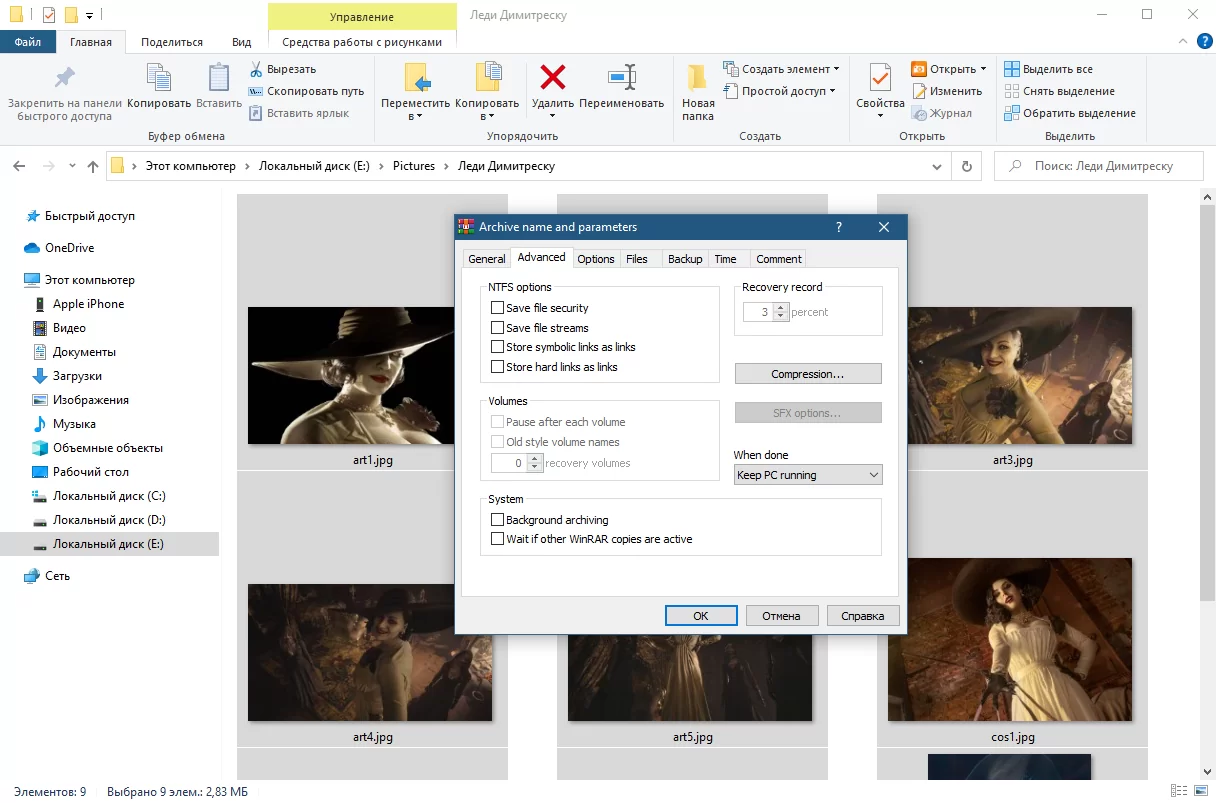Click the Up folder arrow

point(93,166)
